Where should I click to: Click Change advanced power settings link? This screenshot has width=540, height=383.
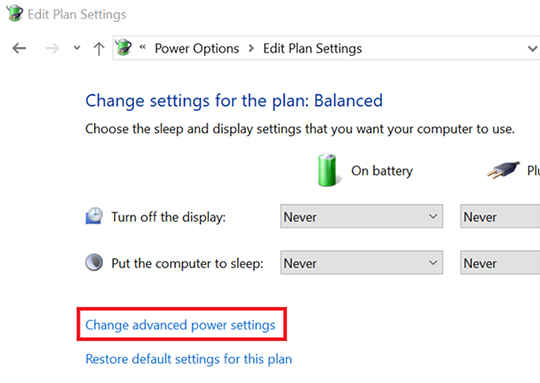pyautogui.click(x=180, y=325)
